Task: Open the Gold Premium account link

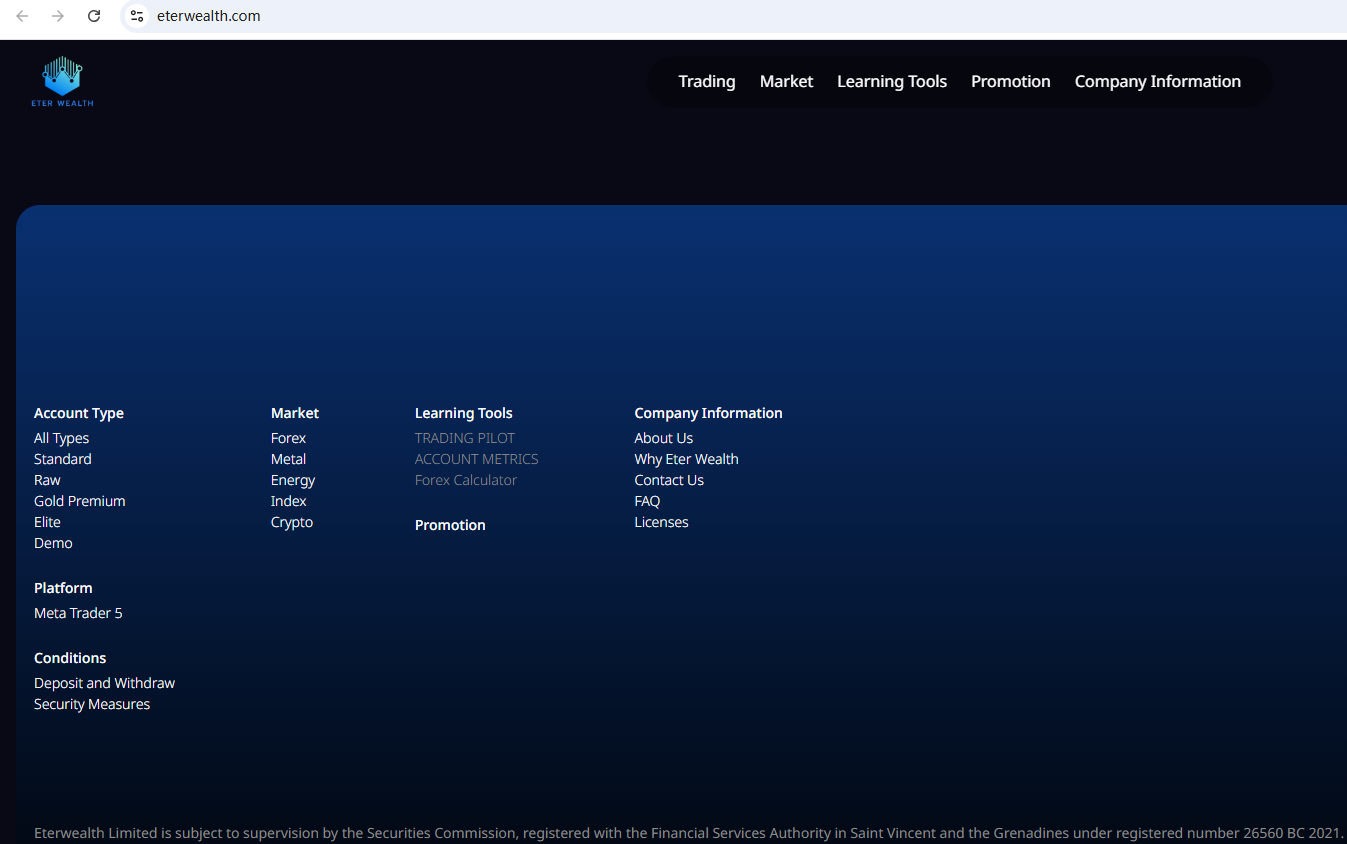Action: coord(79,501)
